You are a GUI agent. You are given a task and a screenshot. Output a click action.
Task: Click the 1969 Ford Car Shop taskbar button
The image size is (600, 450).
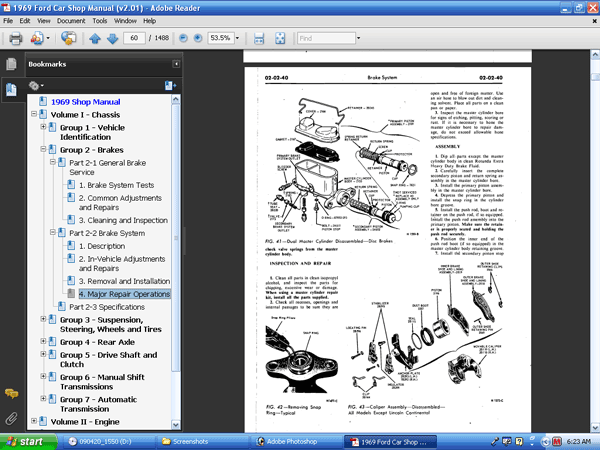click(390, 442)
